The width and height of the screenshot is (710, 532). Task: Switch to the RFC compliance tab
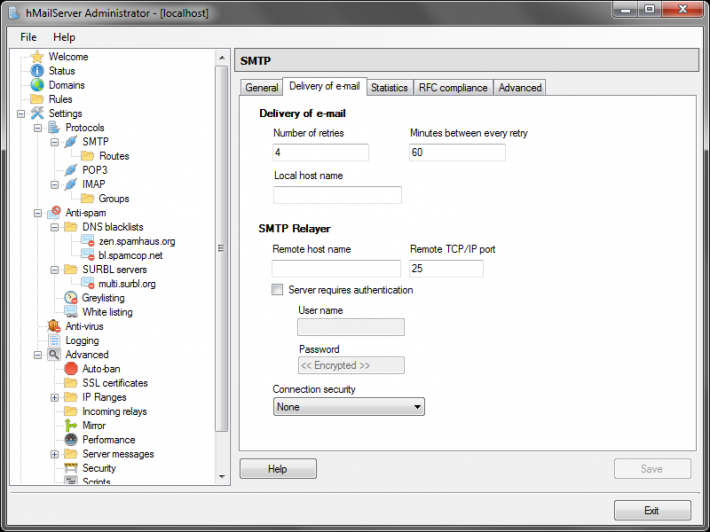(x=453, y=87)
